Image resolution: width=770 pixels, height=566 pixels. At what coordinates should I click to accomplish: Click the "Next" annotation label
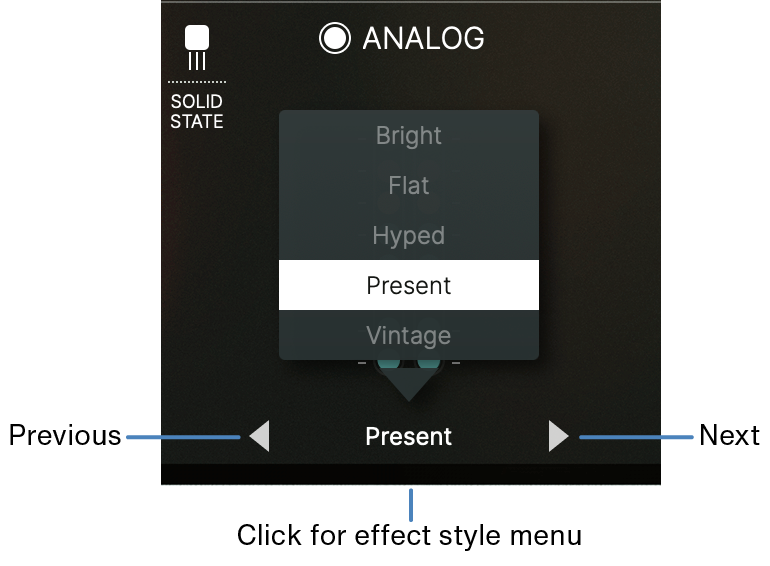[729, 435]
